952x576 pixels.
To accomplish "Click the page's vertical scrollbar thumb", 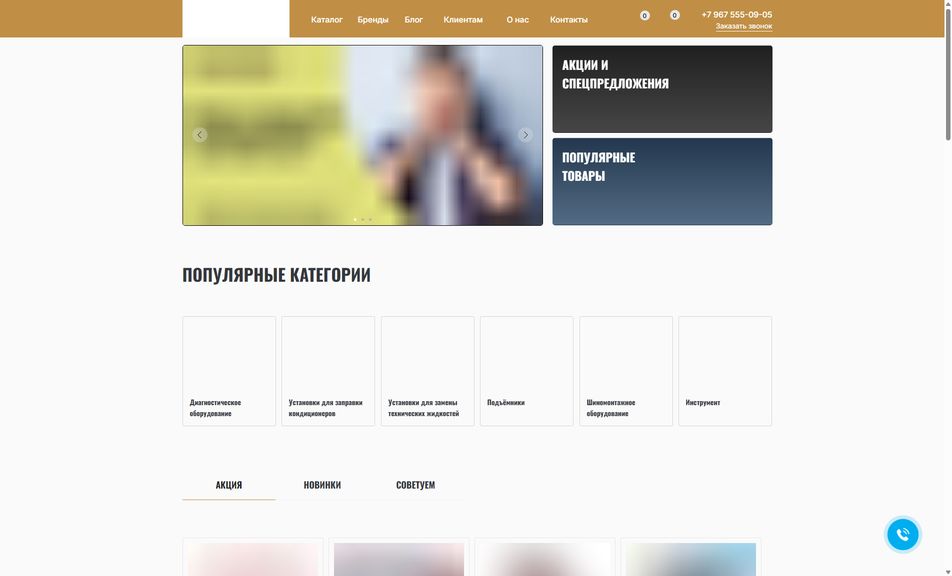I will point(948,74).
